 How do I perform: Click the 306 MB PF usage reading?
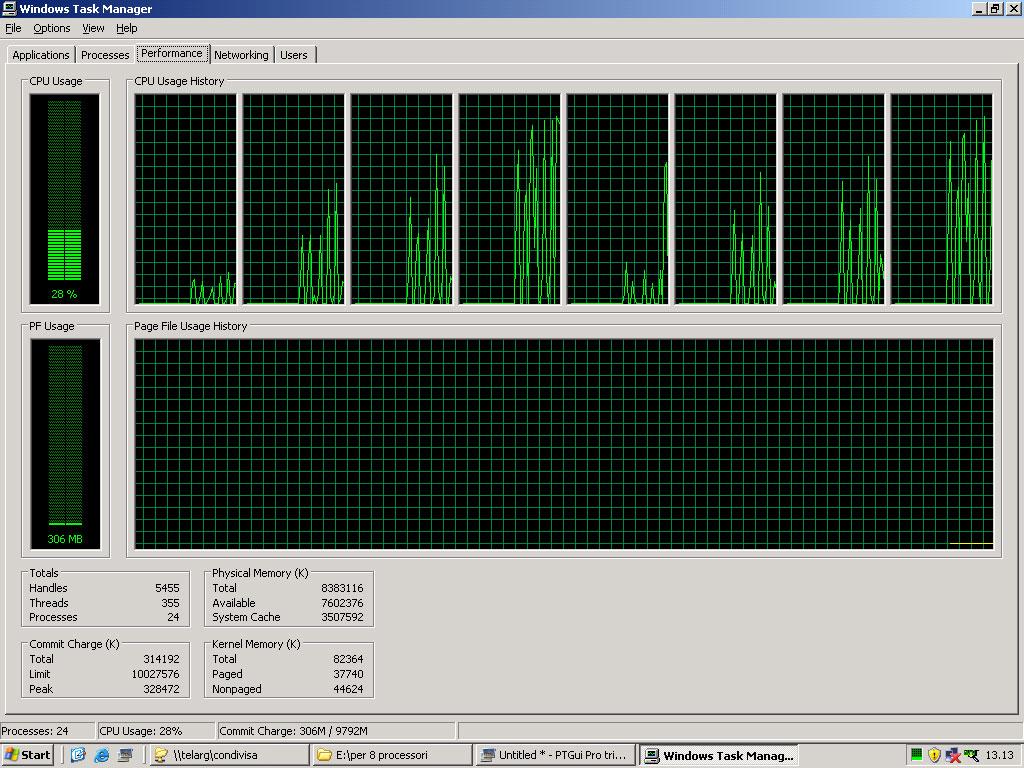(65, 539)
